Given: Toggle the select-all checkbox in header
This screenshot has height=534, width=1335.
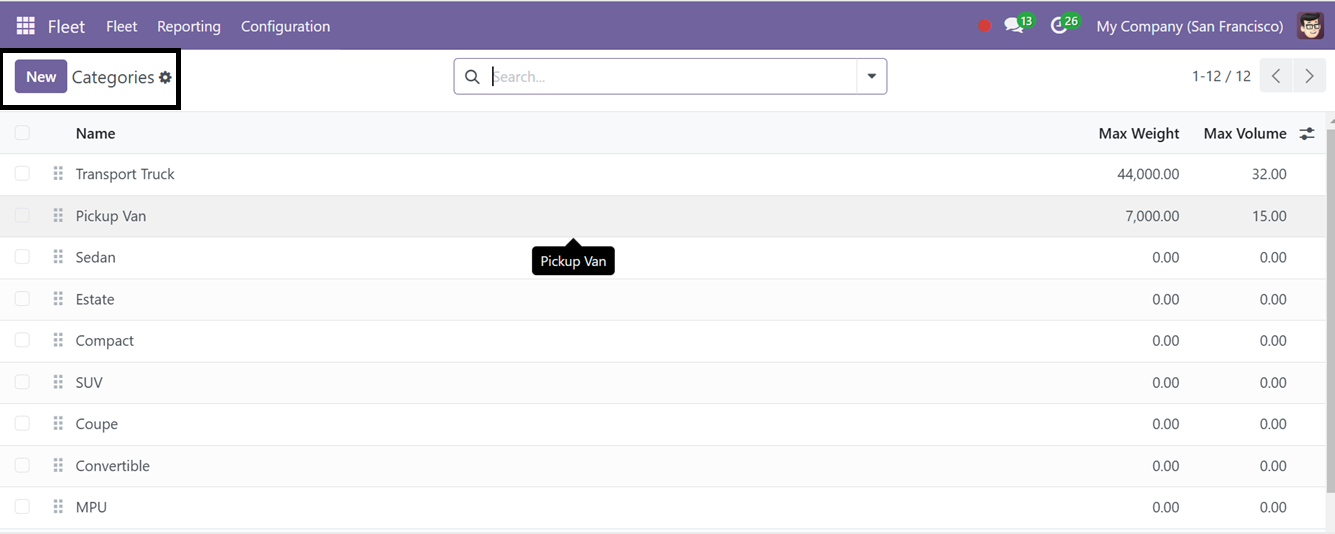Looking at the screenshot, I should 22,132.
